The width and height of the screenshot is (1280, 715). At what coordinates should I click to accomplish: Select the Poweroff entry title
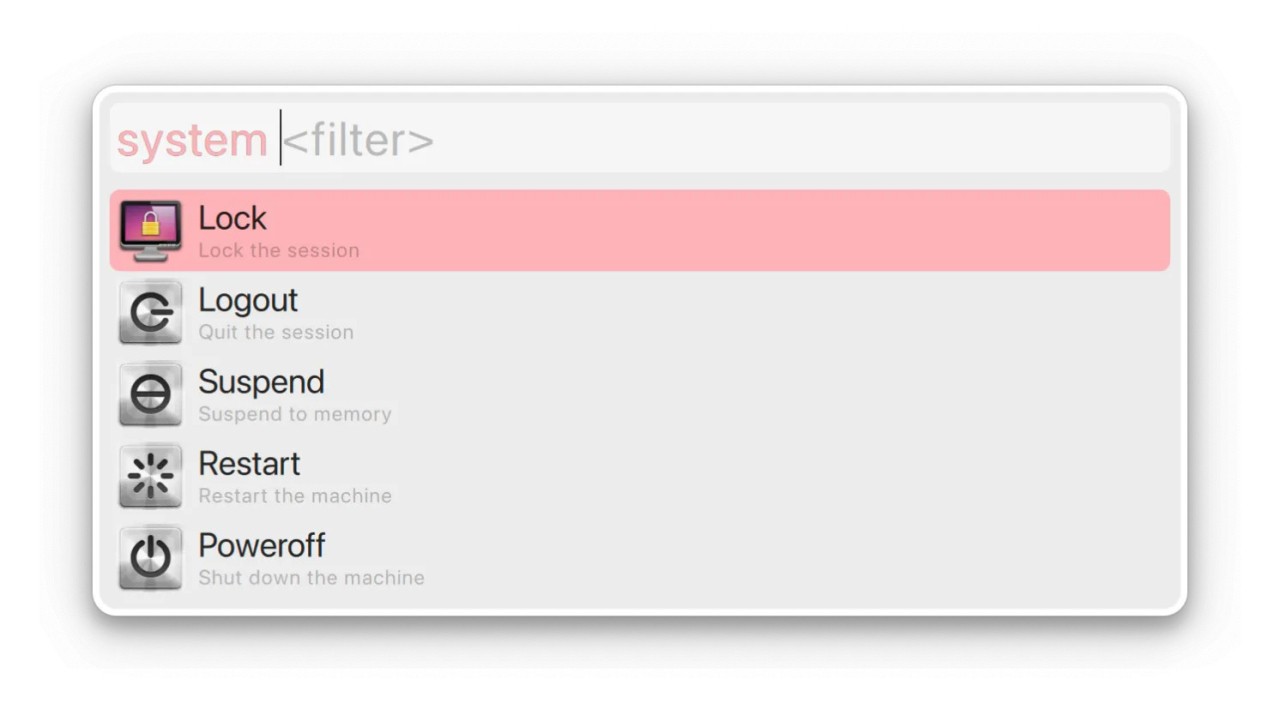coord(262,546)
